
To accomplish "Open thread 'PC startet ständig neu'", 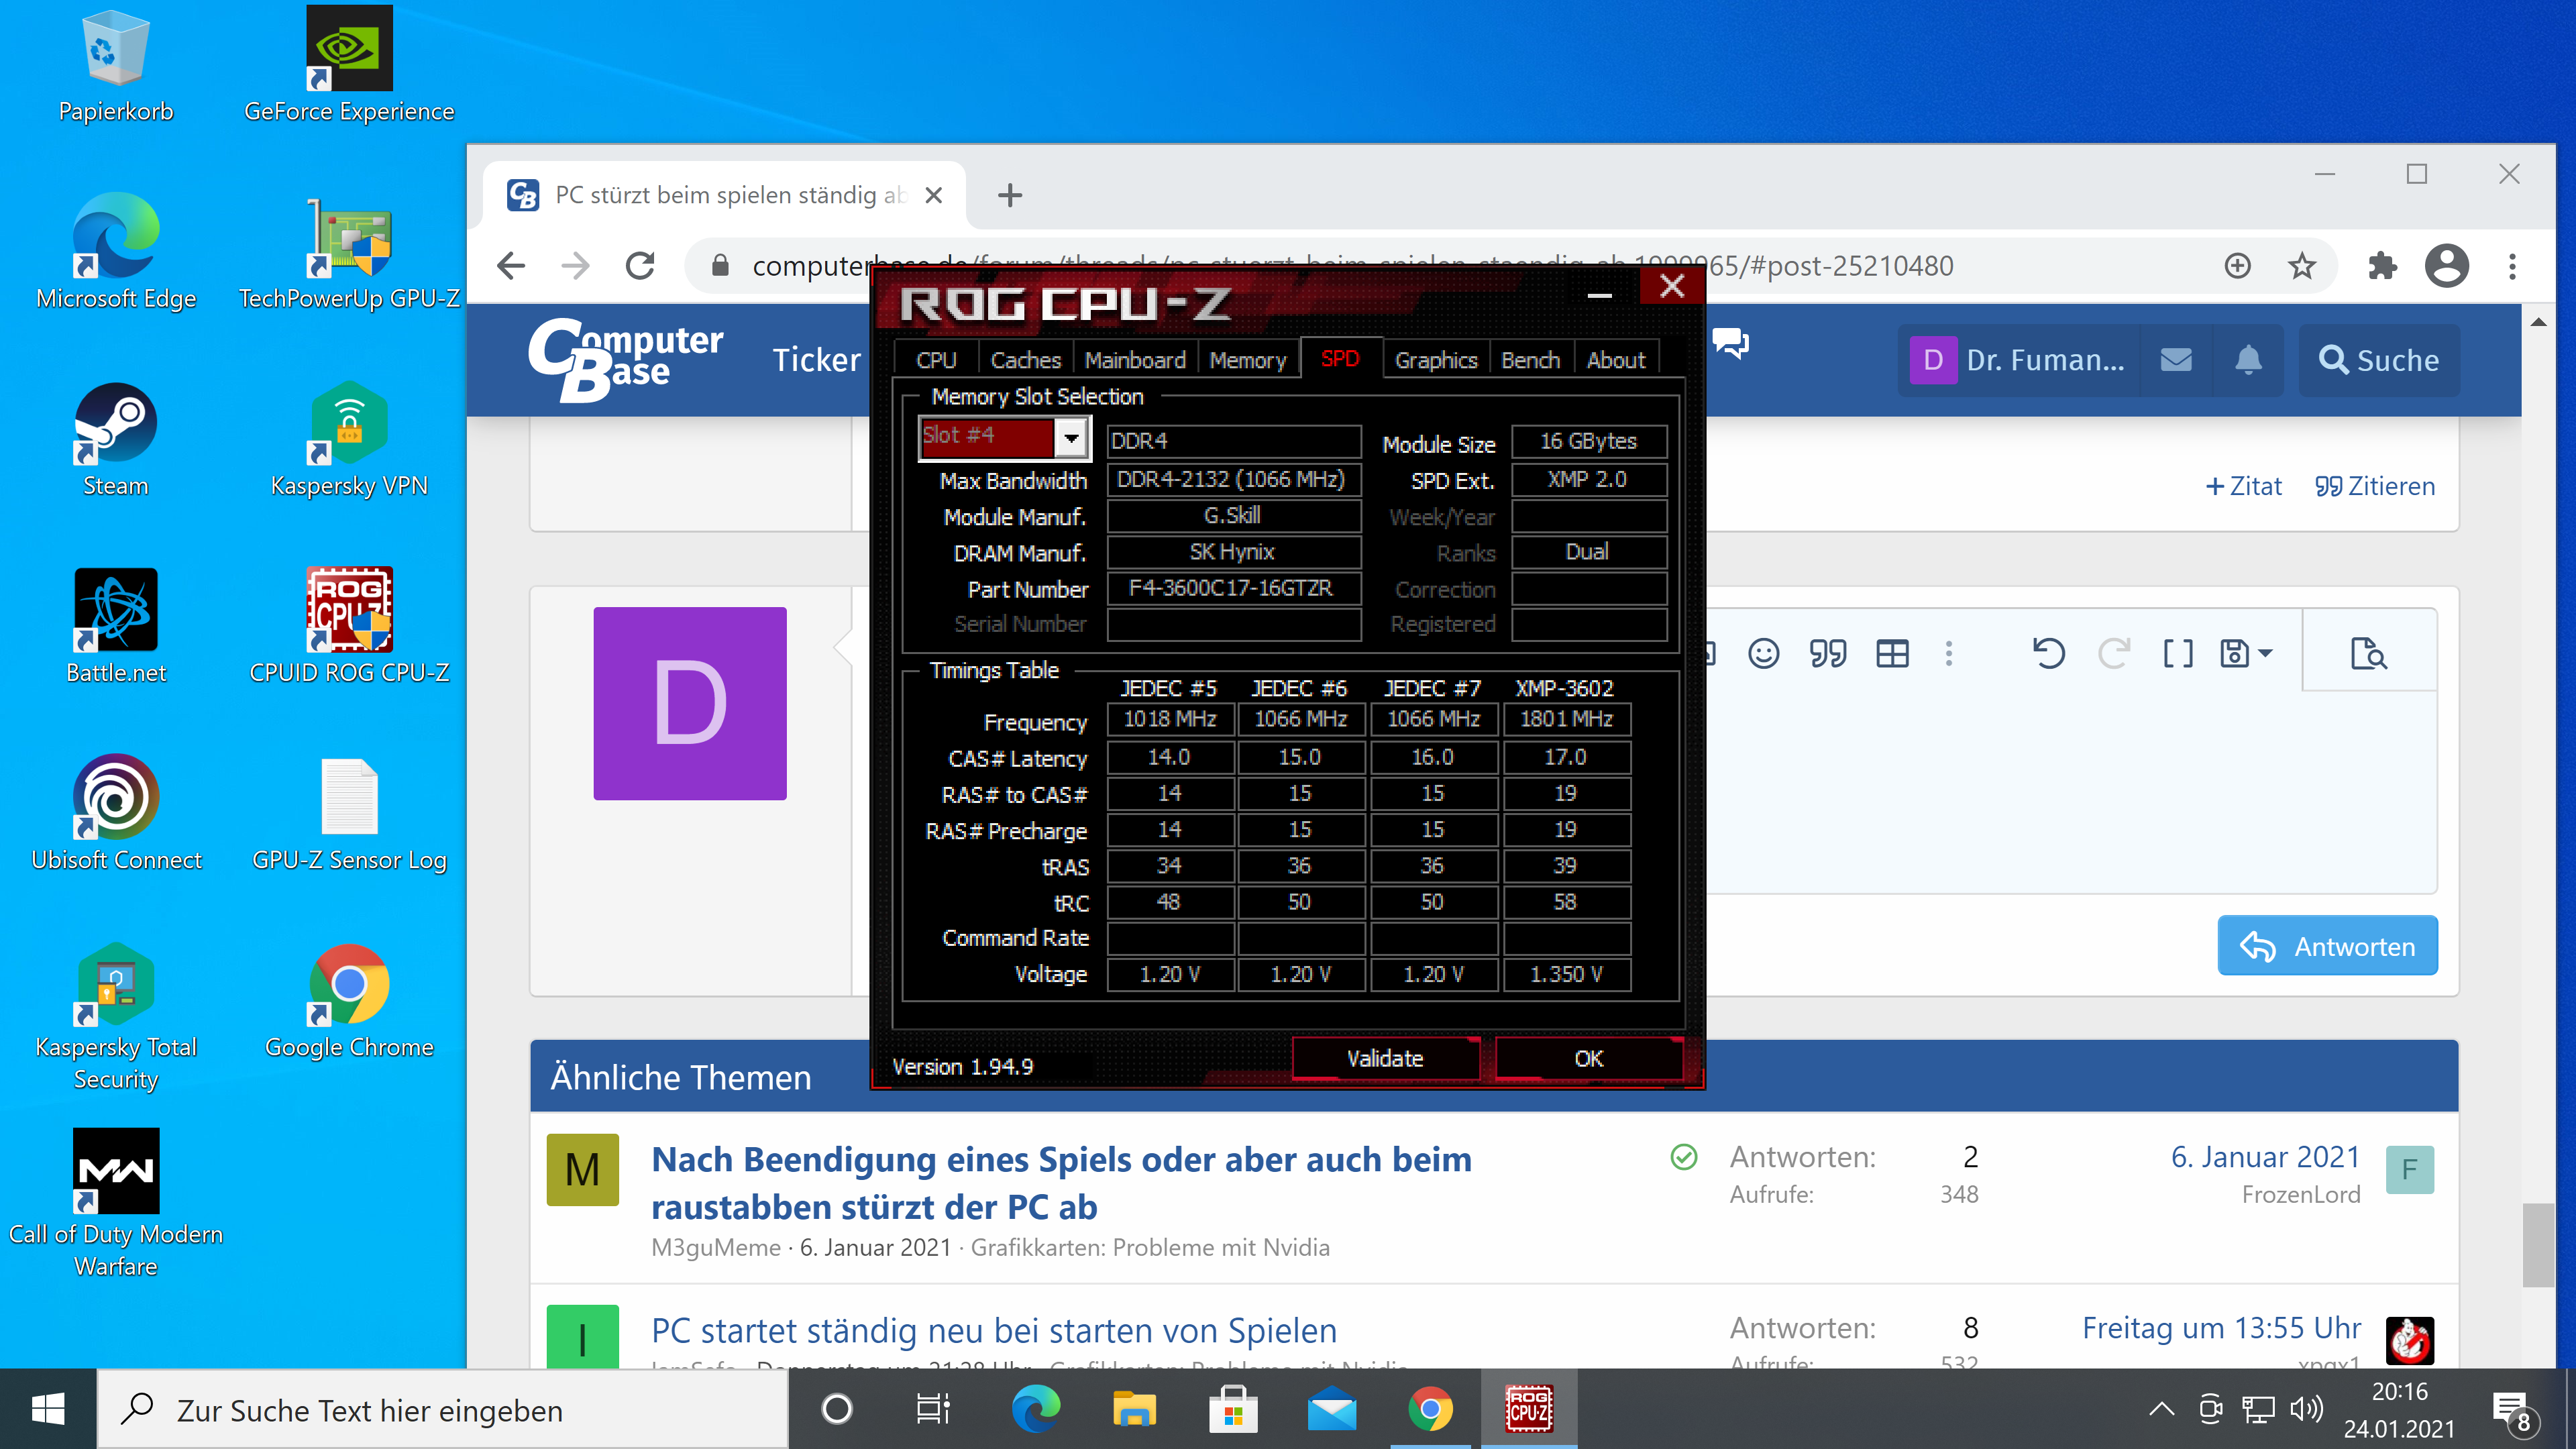I will 993,1331.
